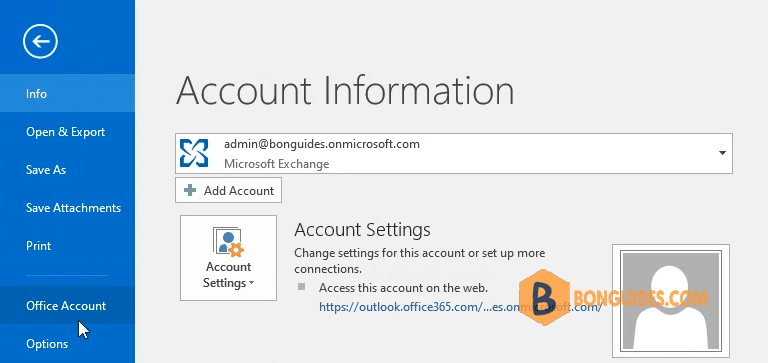The width and height of the screenshot is (768, 363).
Task: Expand the account selector dropdown arrow
Action: click(722, 153)
